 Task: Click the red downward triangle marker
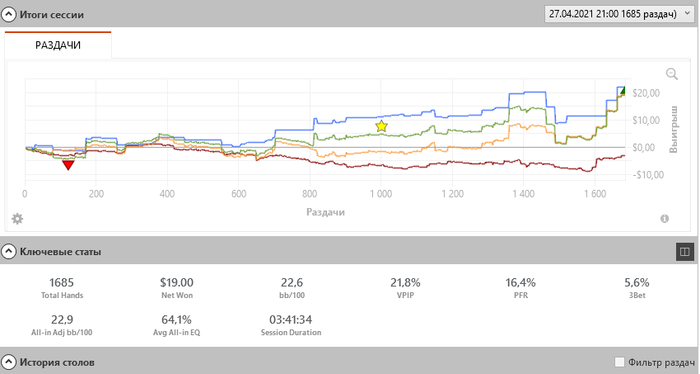tap(68, 166)
